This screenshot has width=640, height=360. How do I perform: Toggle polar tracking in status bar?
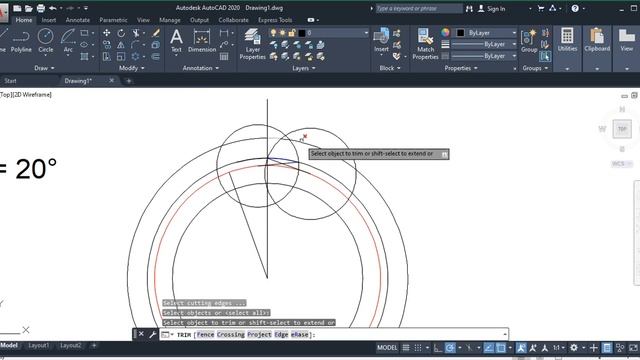(x=450, y=348)
